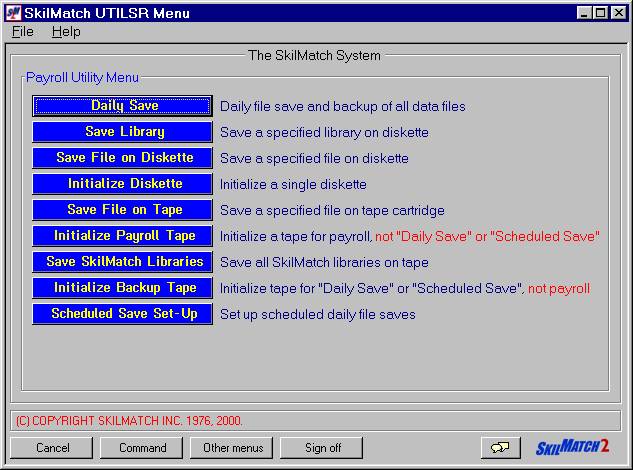Select Save File on Diskette
This screenshot has width=633, height=470.
pos(122,158)
